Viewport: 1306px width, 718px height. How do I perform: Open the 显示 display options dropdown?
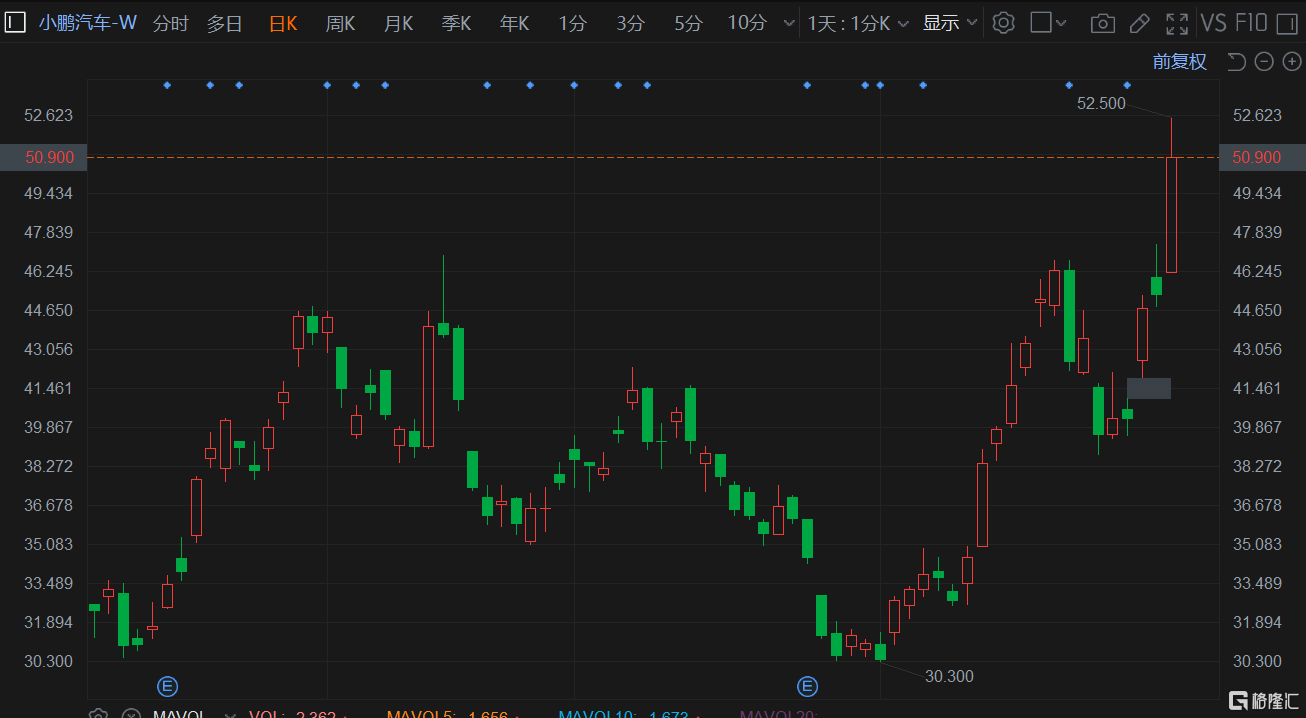coord(950,23)
